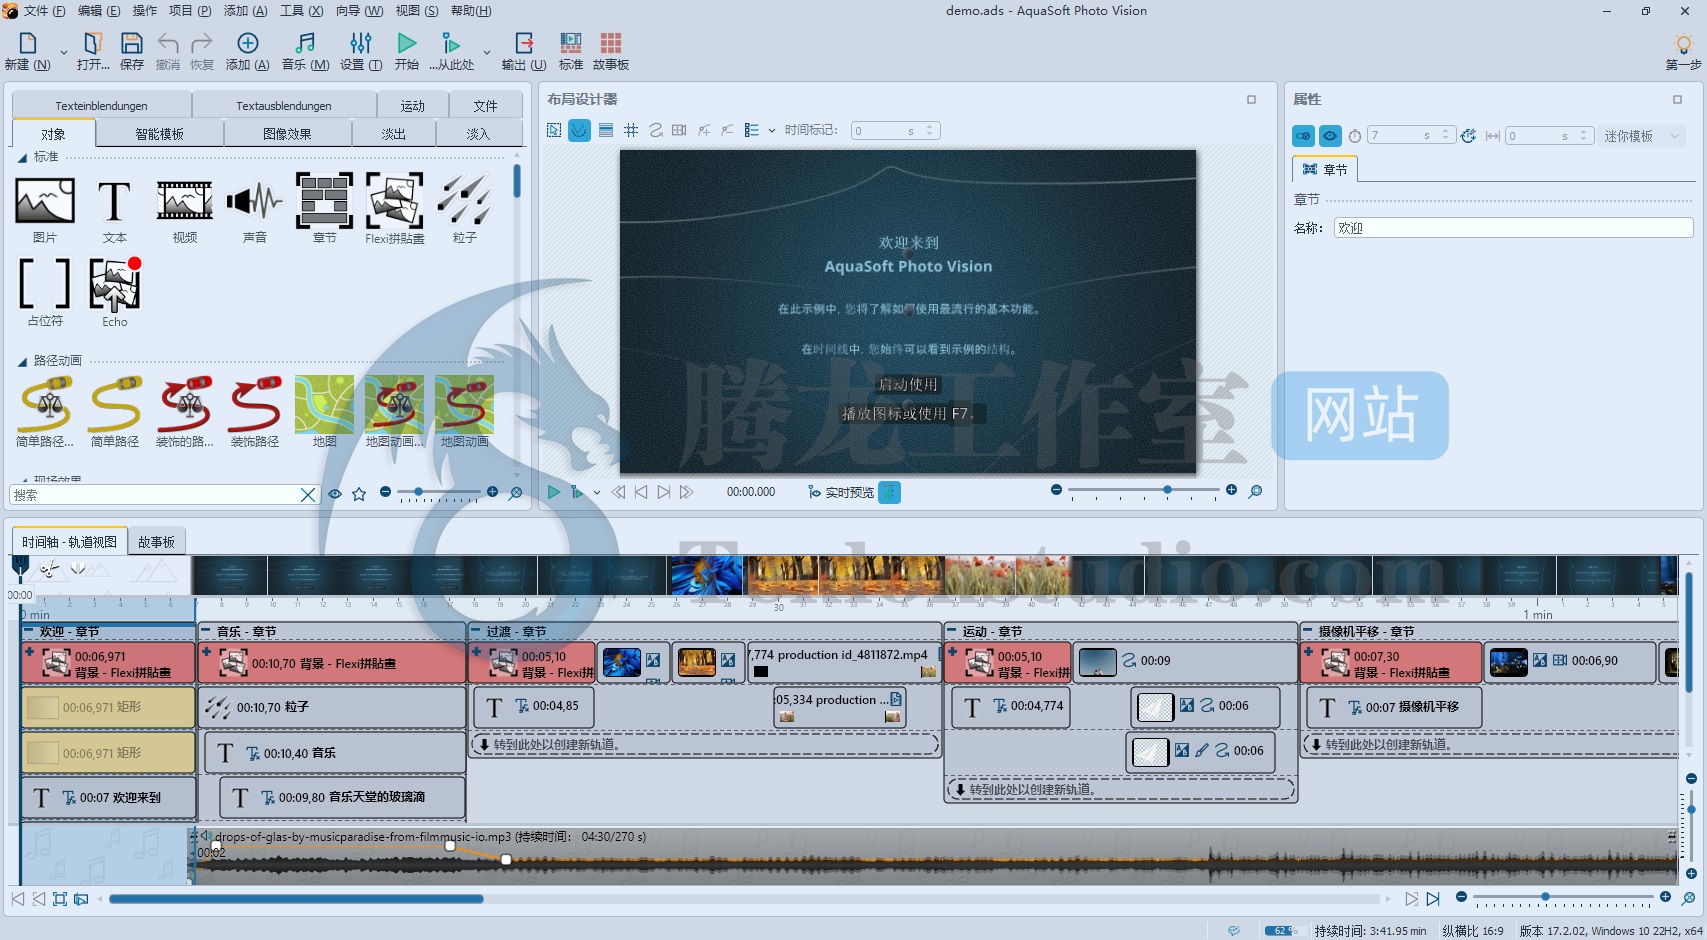
Task: Toggle the favorites star filter in toolbox
Action: click(x=359, y=494)
